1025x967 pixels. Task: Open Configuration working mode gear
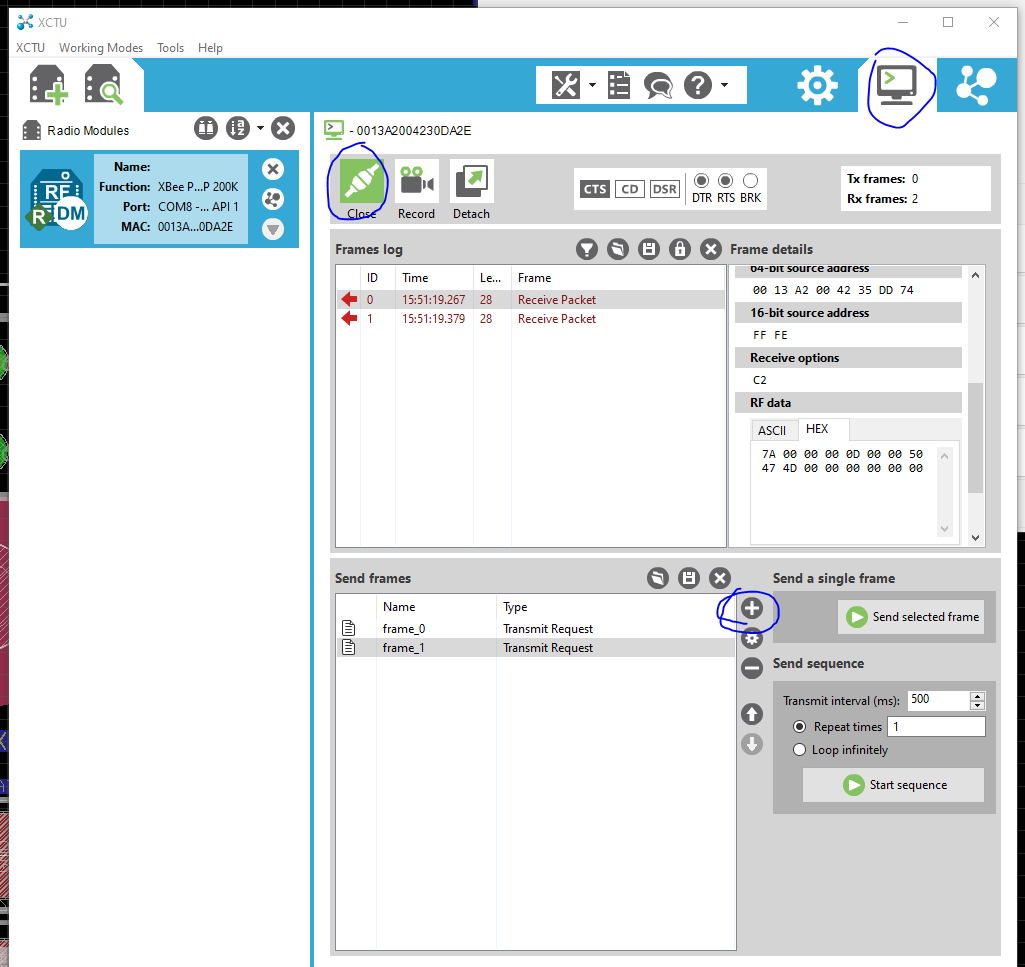817,86
